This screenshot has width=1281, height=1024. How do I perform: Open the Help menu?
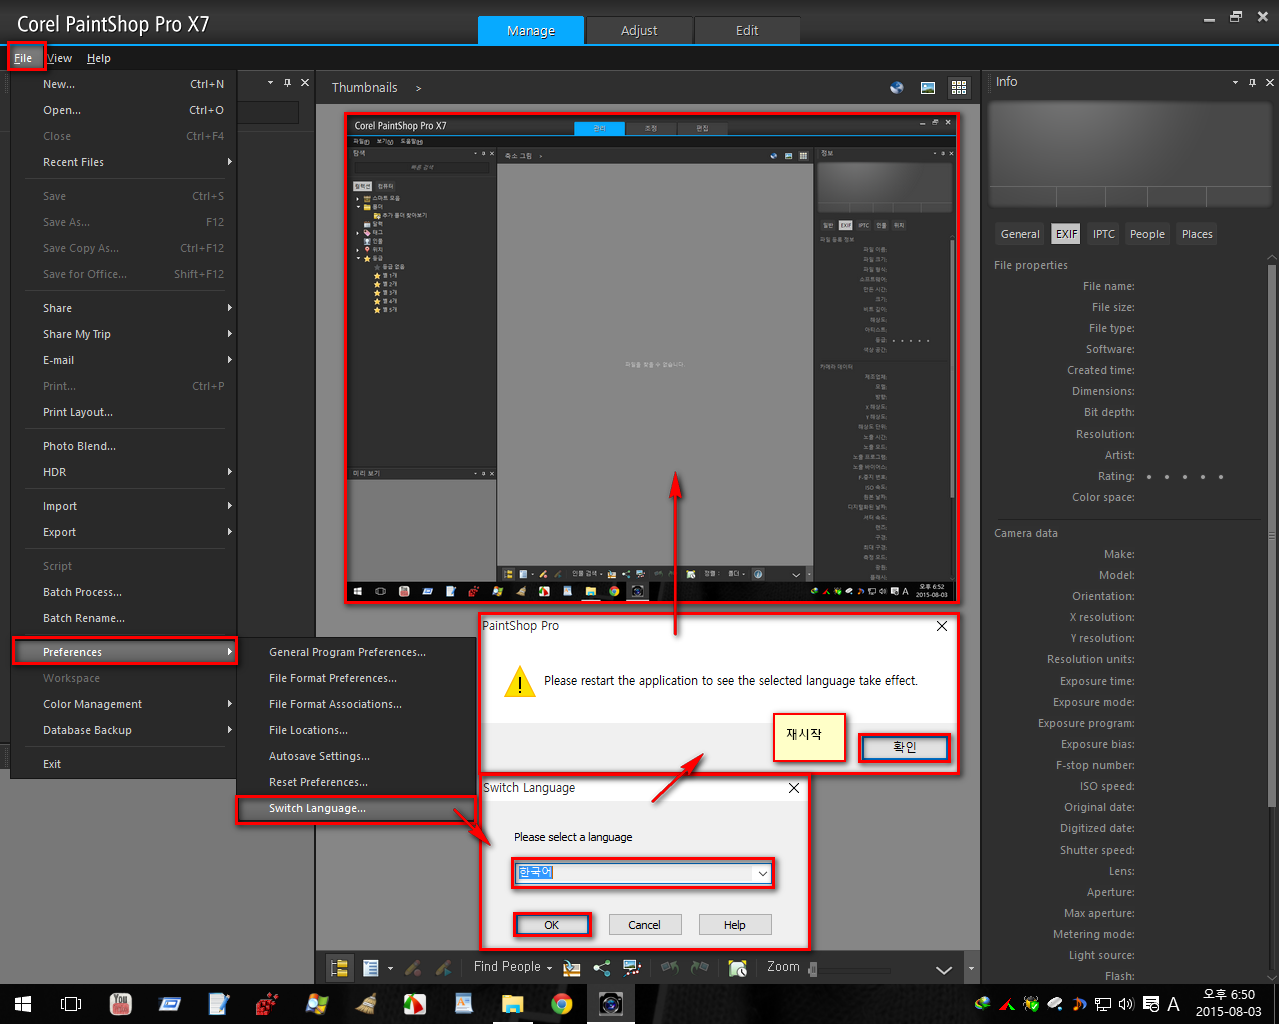pos(98,58)
